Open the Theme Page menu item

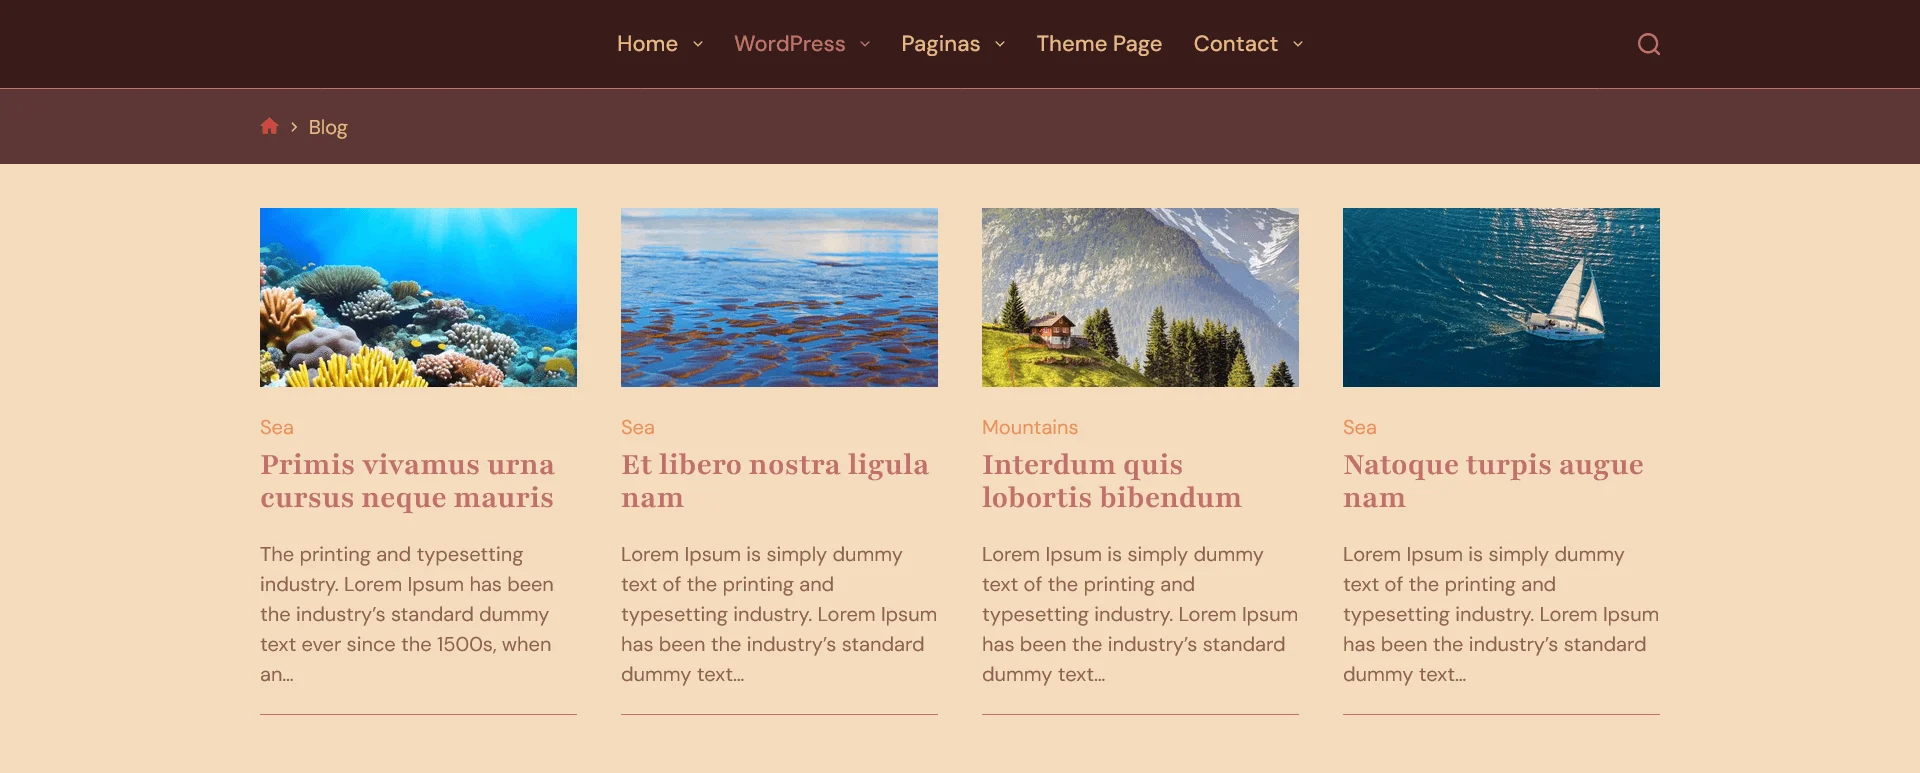coord(1099,44)
